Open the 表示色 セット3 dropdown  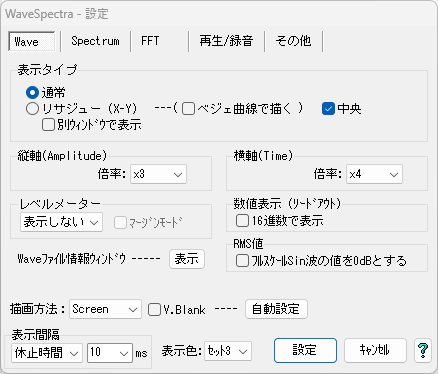(x=228, y=351)
